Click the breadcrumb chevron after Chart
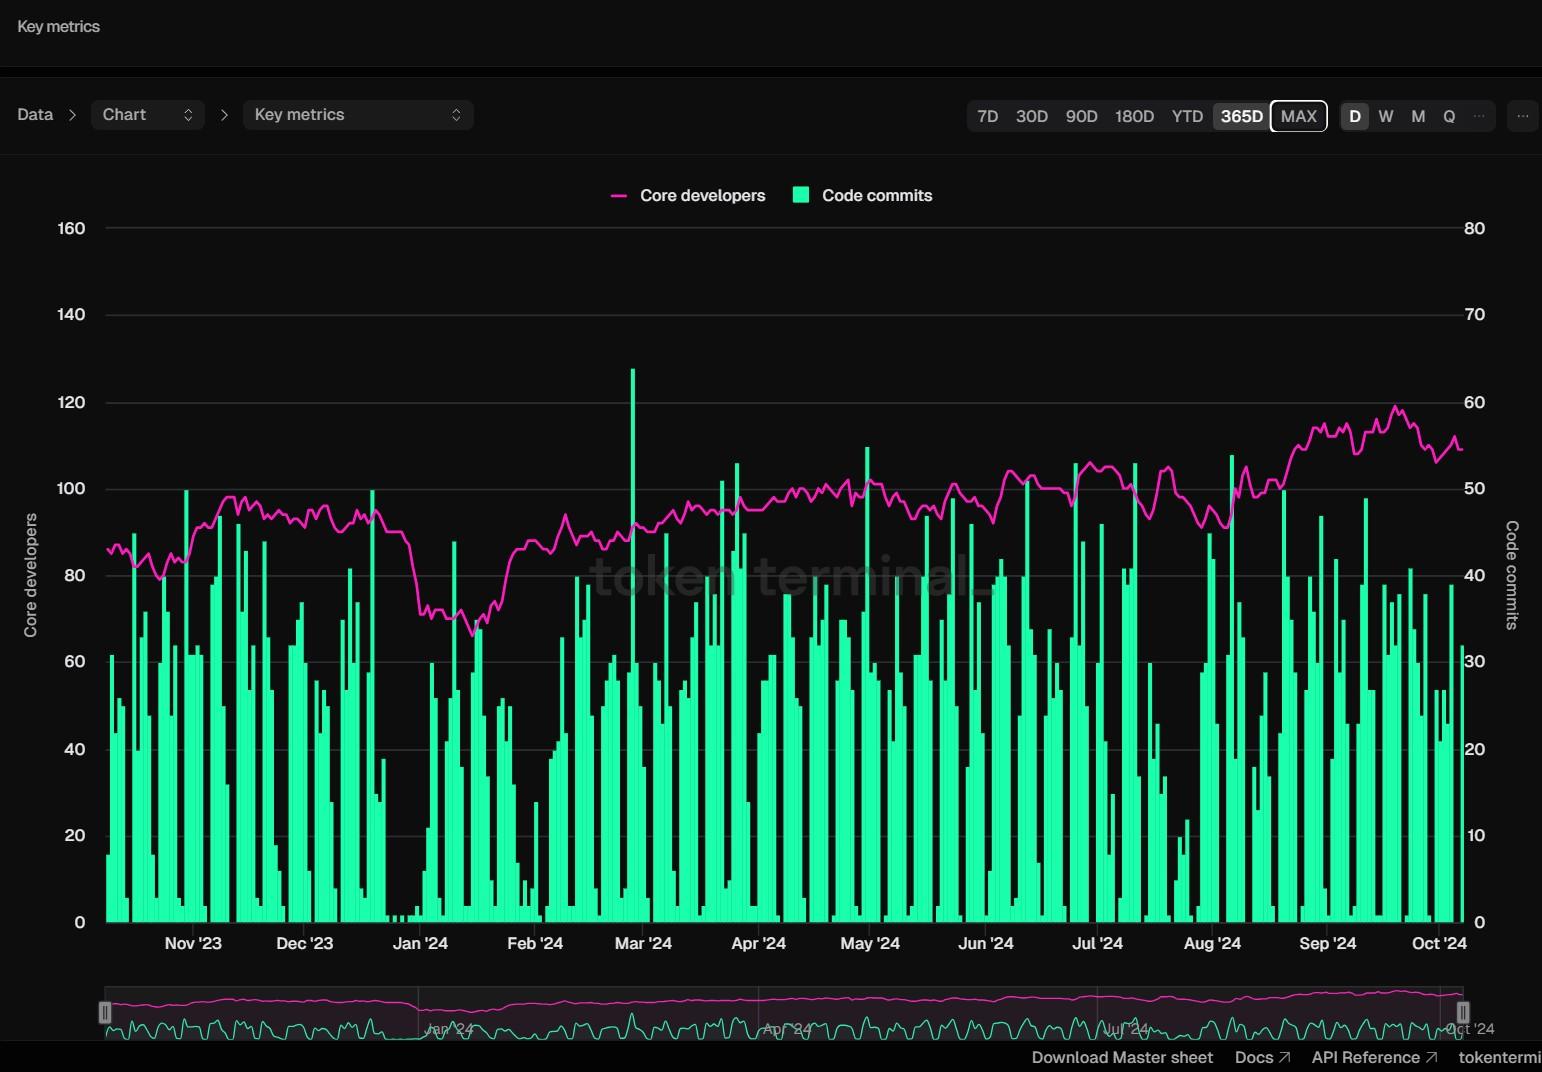The width and height of the screenshot is (1542, 1072). click(224, 115)
